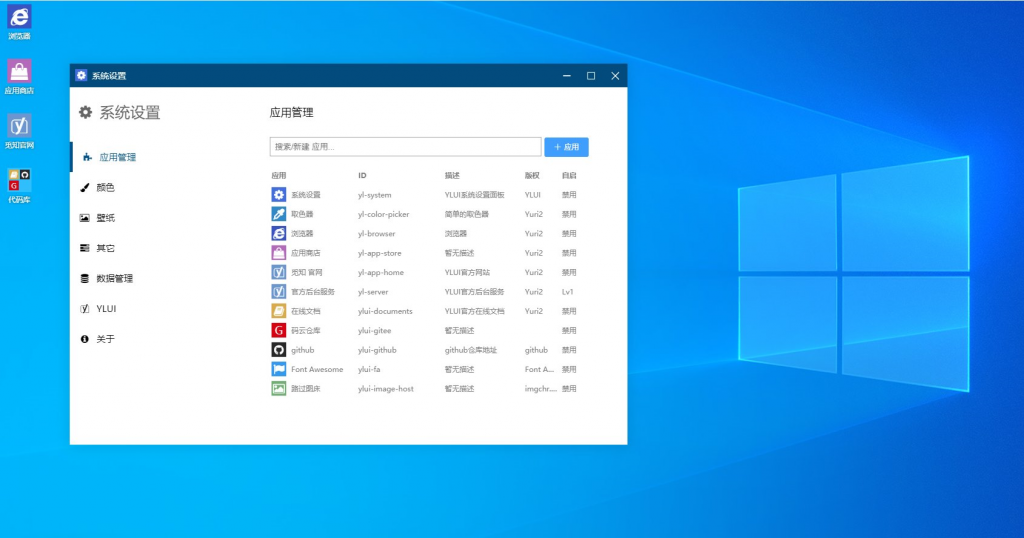This screenshot has height=538, width=1024.
Task: Click the ID cell yl-color-picker
Action: click(x=383, y=214)
